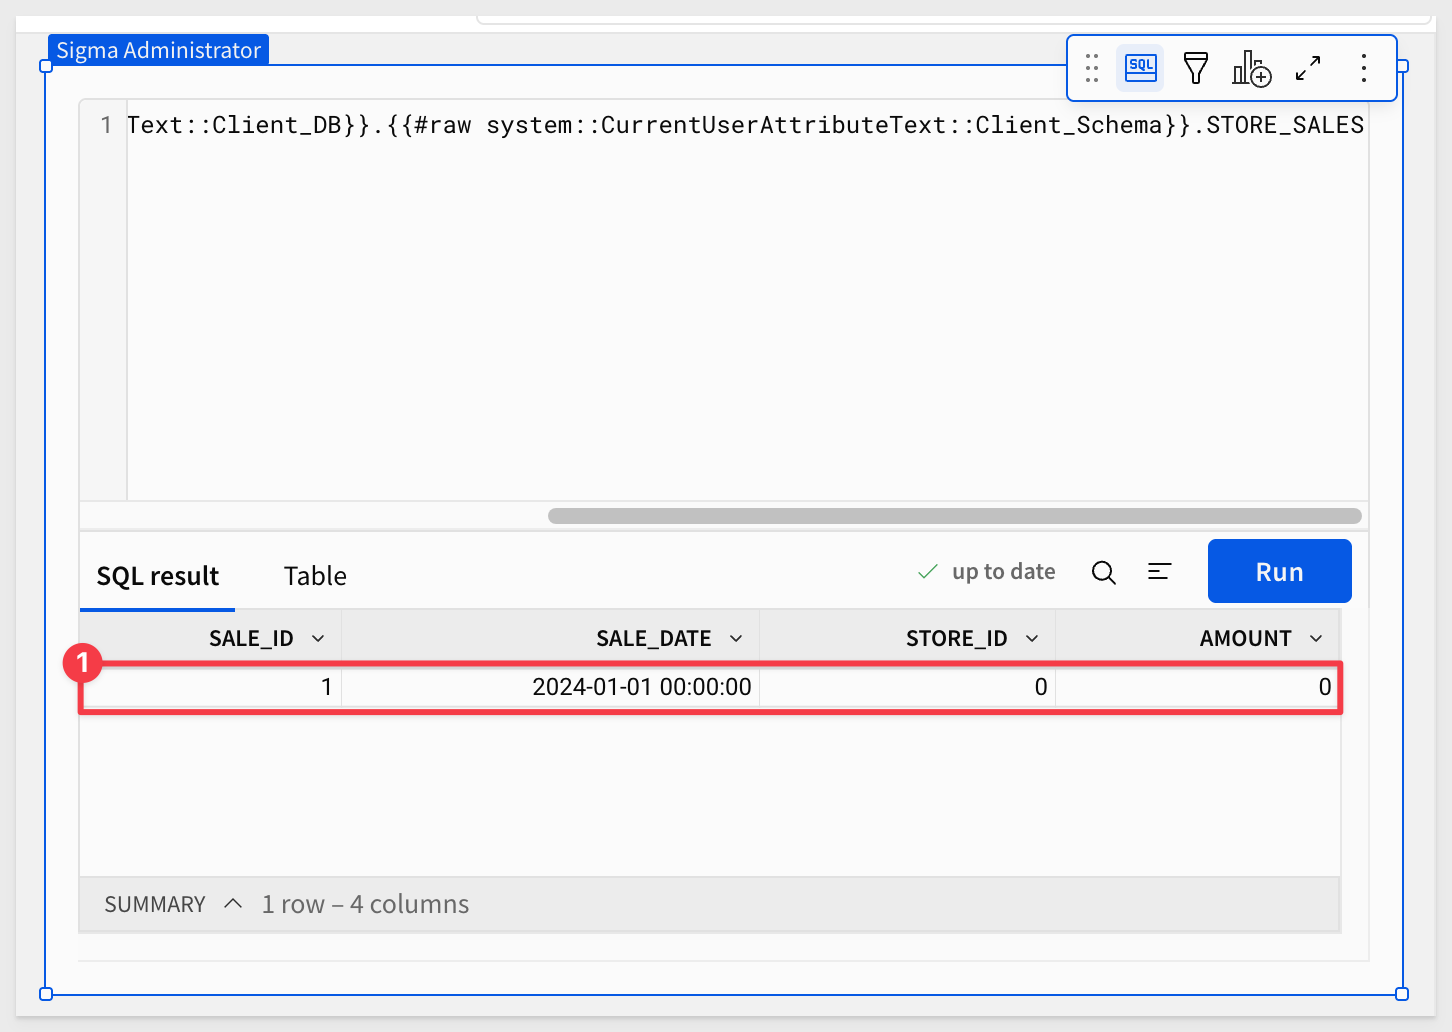Expand the element to full screen

1308,68
